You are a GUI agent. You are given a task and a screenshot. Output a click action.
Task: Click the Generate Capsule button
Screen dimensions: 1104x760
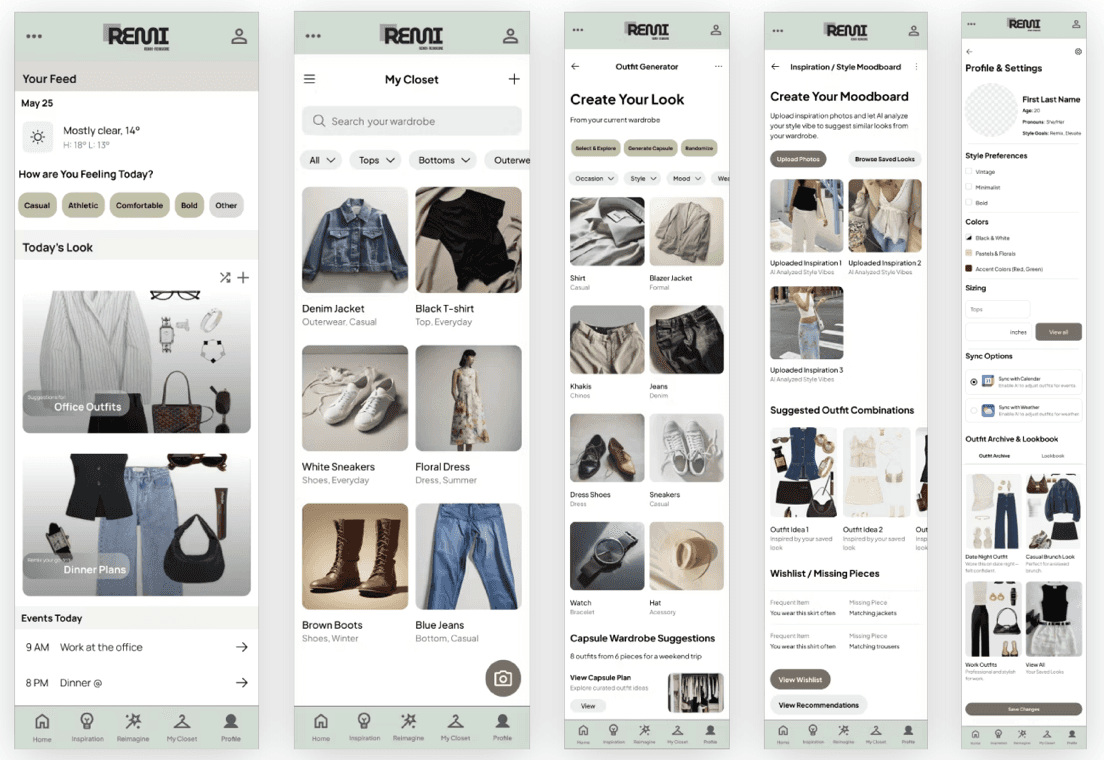click(x=651, y=148)
